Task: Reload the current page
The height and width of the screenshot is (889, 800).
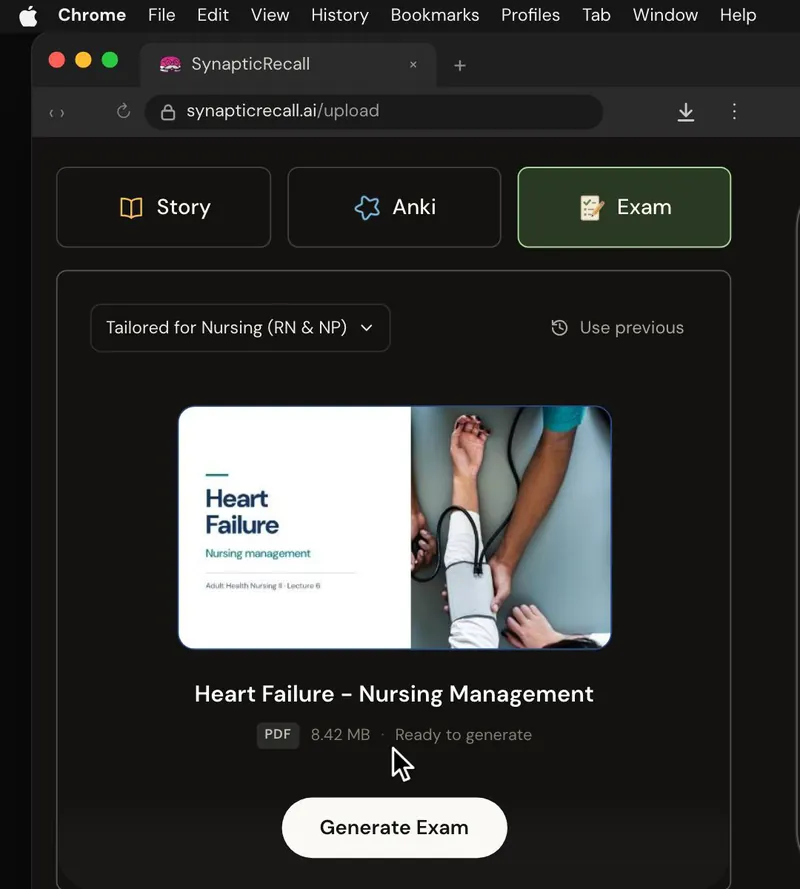Action: pos(124,111)
